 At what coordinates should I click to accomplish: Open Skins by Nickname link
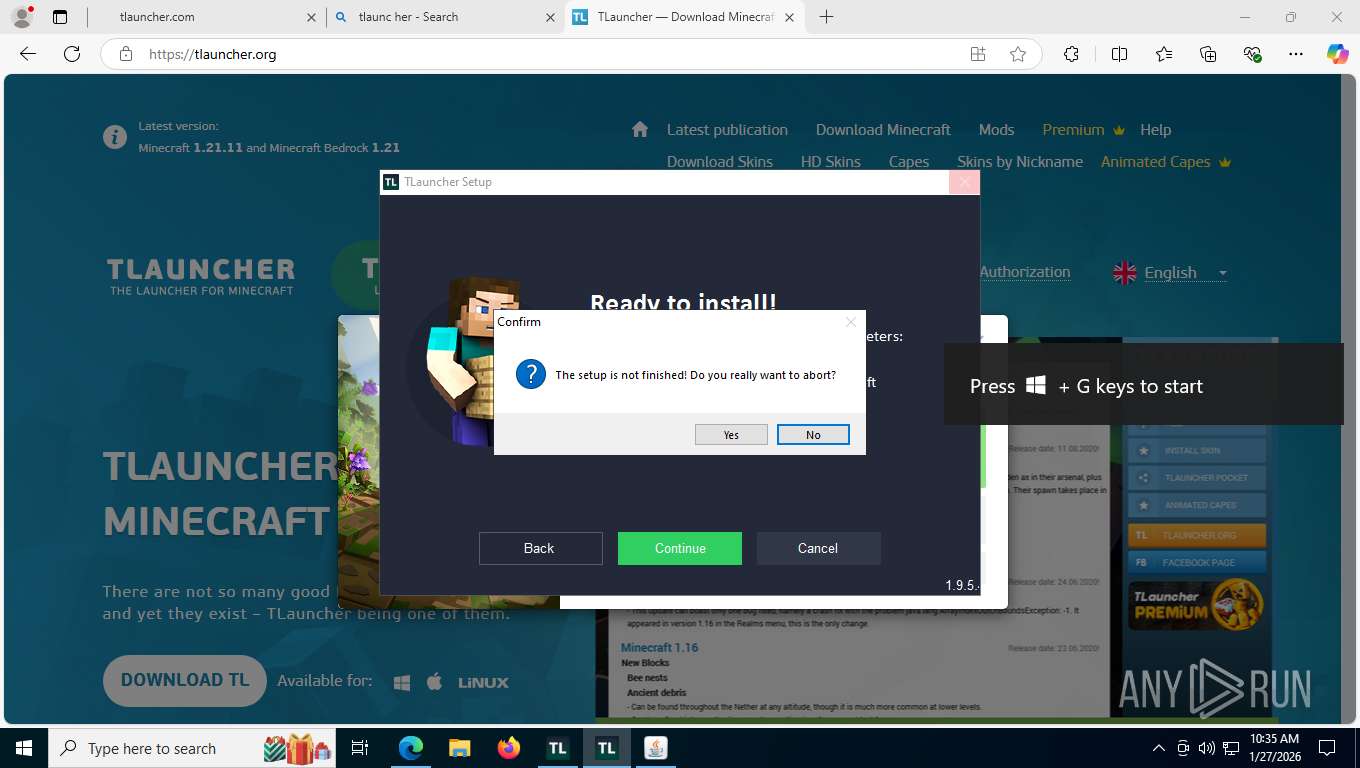coord(1020,162)
